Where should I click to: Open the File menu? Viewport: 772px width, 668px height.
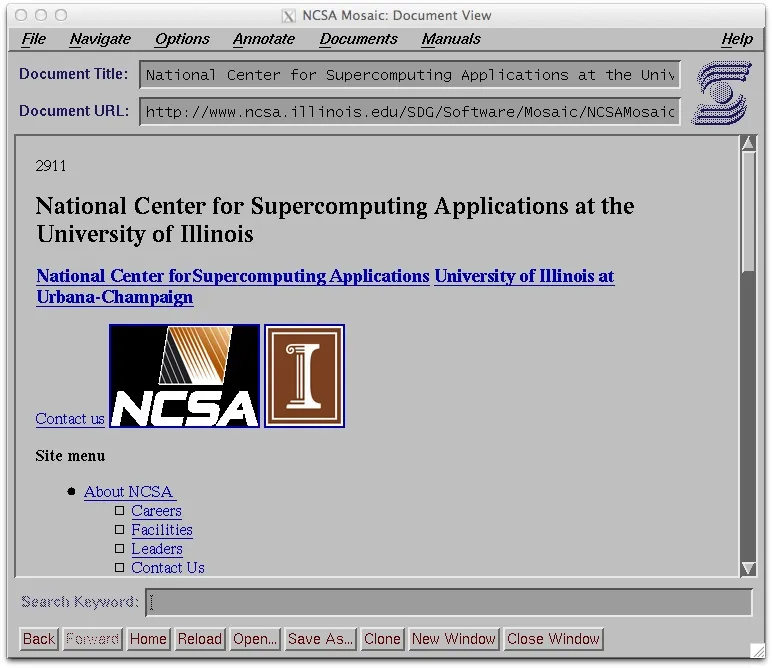tap(34, 39)
